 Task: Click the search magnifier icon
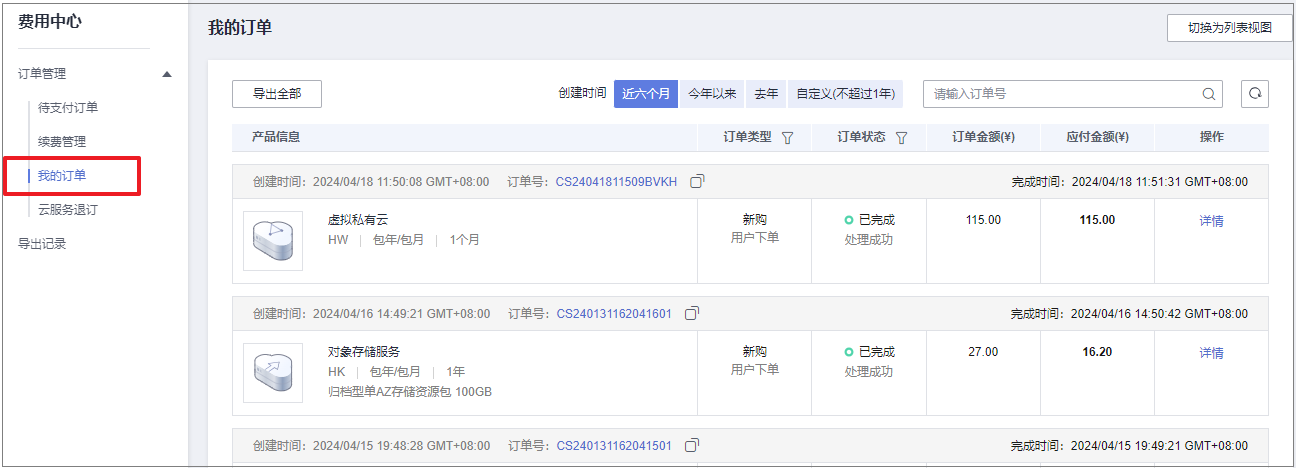1209,94
